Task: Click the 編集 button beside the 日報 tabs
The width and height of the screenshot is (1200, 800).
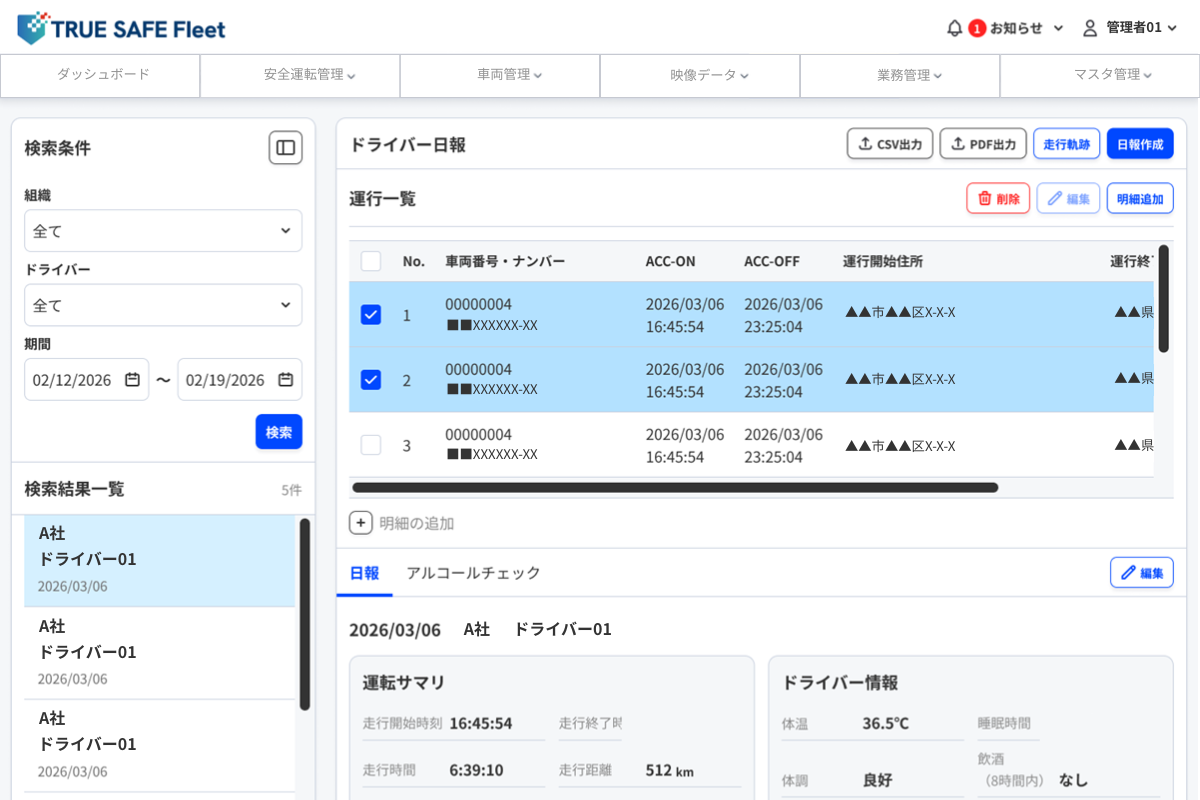Action: [1142, 573]
